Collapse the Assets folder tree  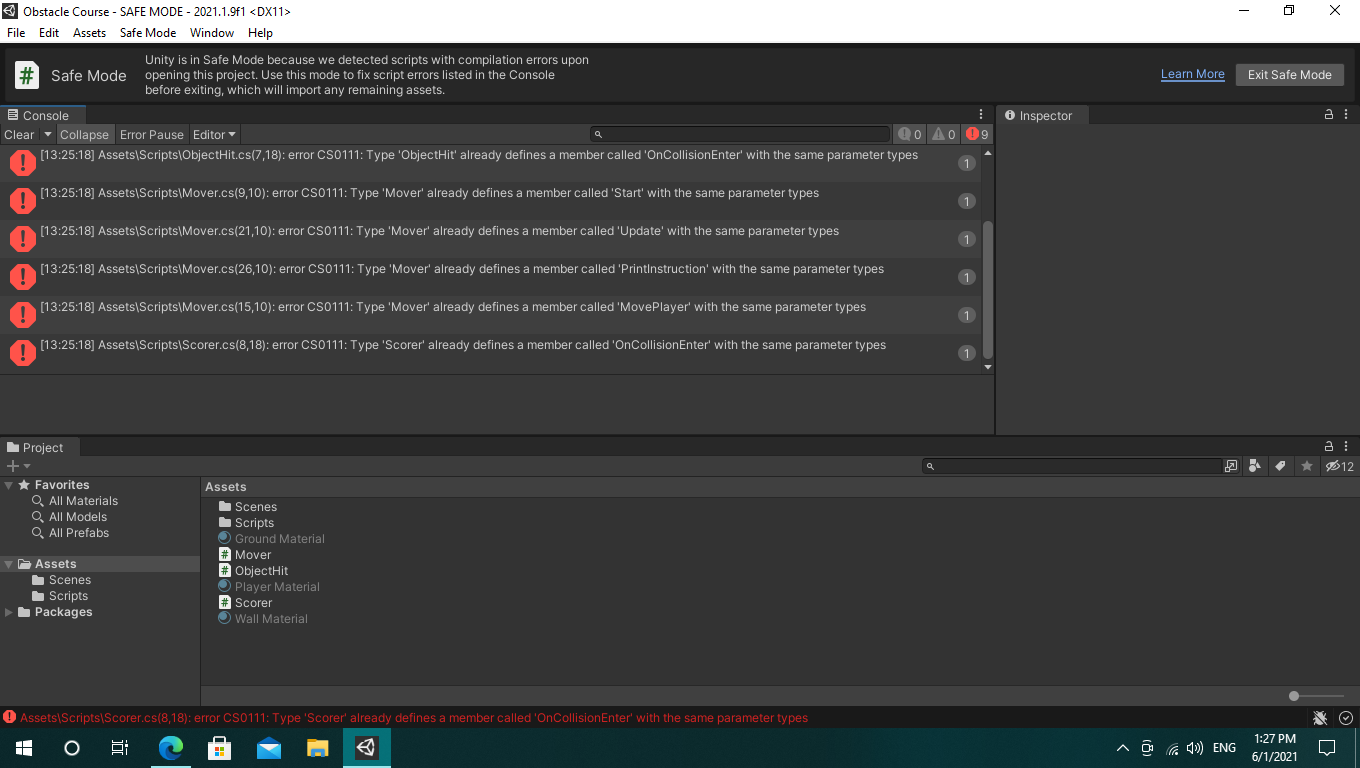pyautogui.click(x=9, y=564)
